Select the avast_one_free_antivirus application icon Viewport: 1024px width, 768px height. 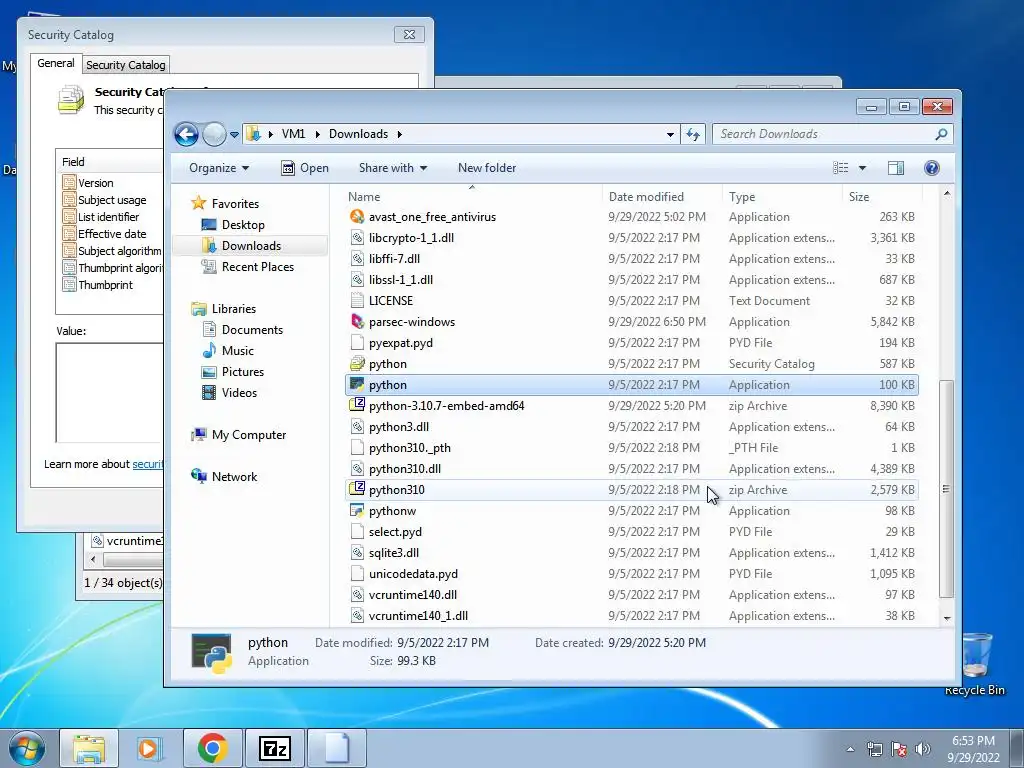click(x=357, y=217)
